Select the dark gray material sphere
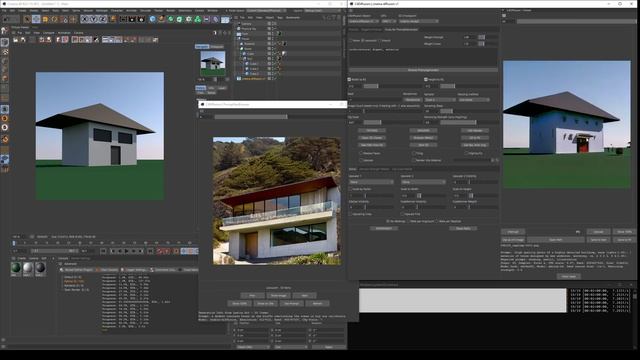 tap(40, 268)
